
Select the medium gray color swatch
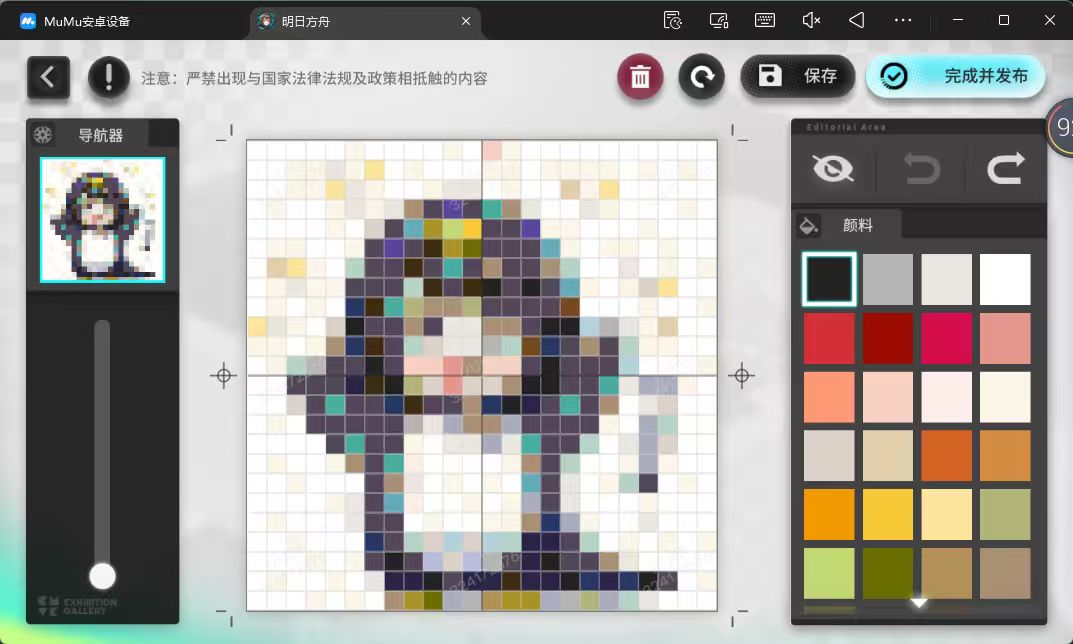click(x=888, y=279)
